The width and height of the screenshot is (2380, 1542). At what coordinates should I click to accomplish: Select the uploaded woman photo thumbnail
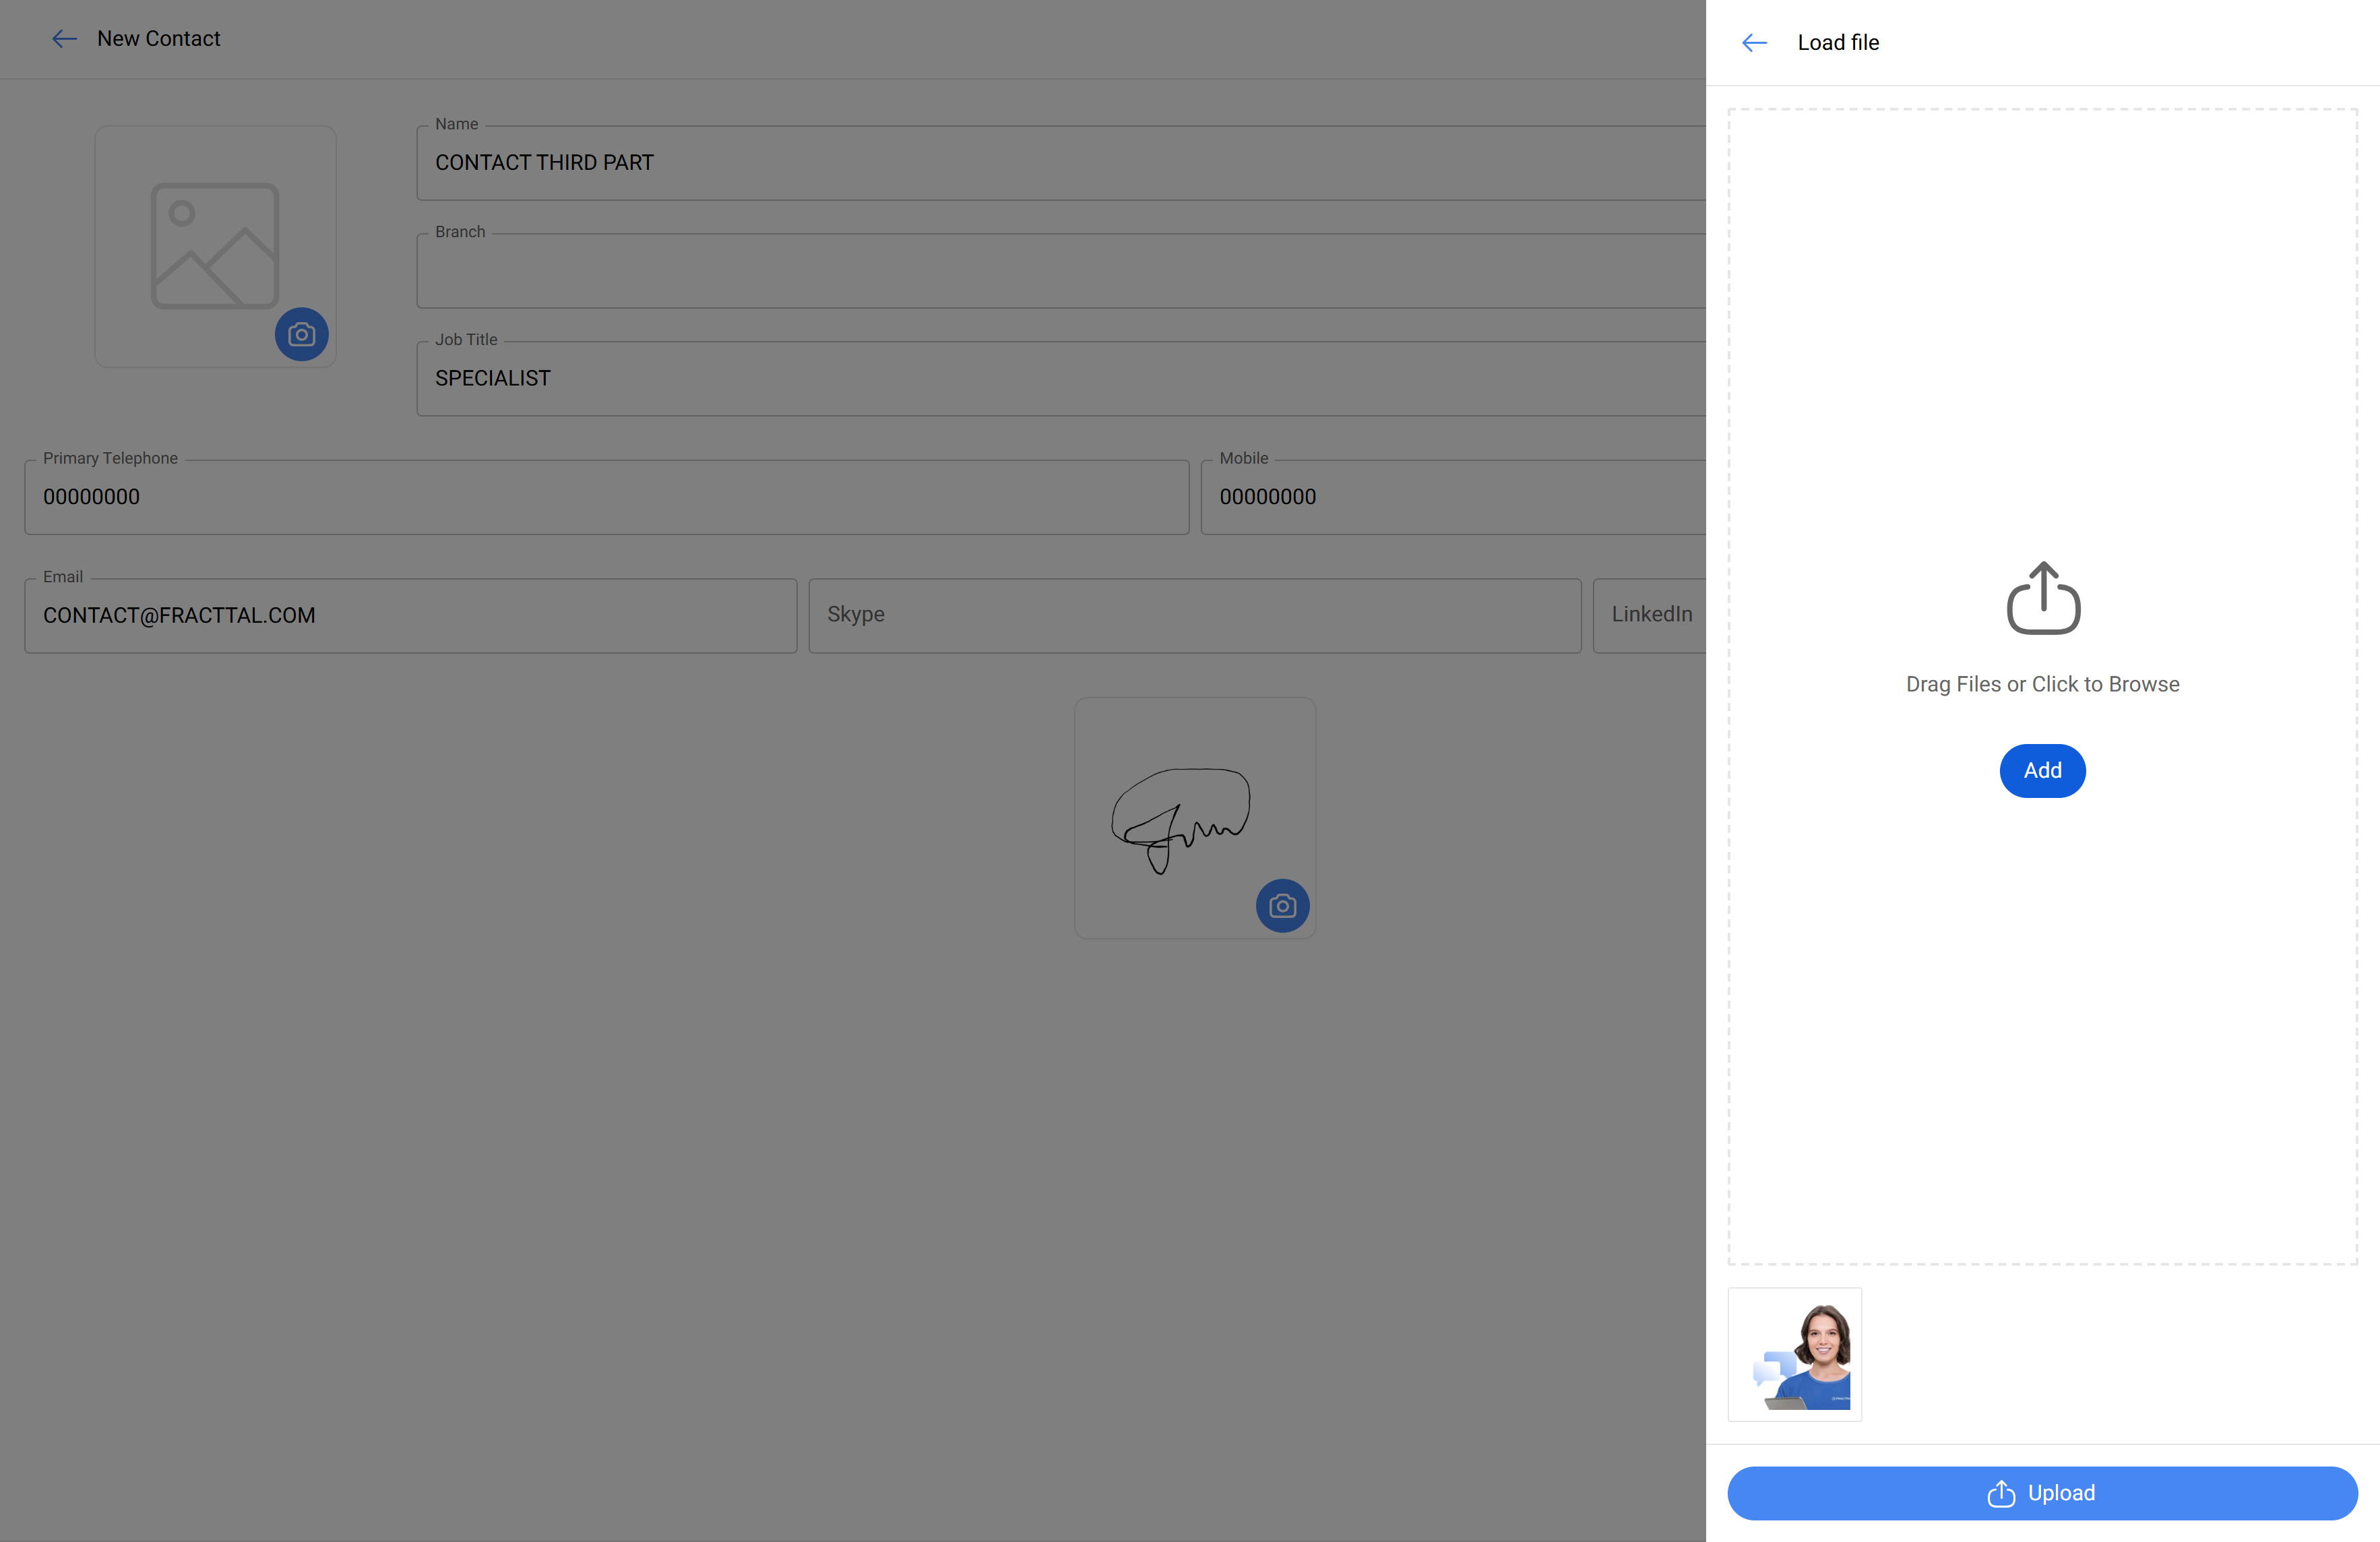tap(1794, 1354)
